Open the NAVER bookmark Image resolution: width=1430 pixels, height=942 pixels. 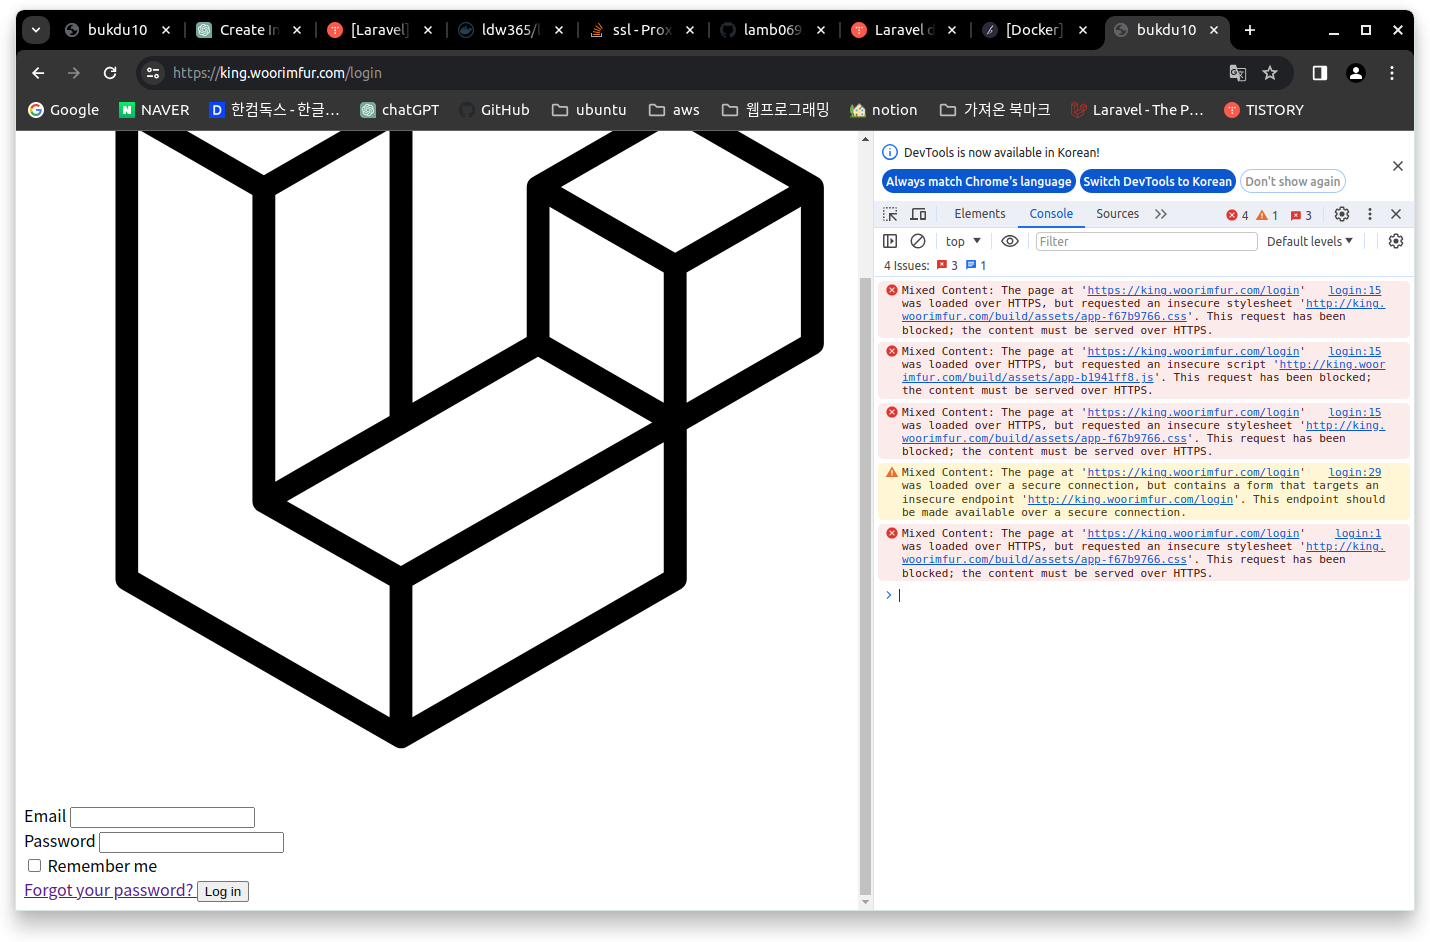pos(154,110)
